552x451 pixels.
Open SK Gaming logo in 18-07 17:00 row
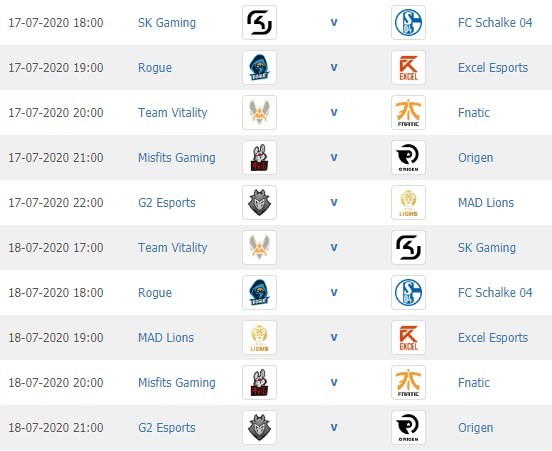tap(408, 248)
